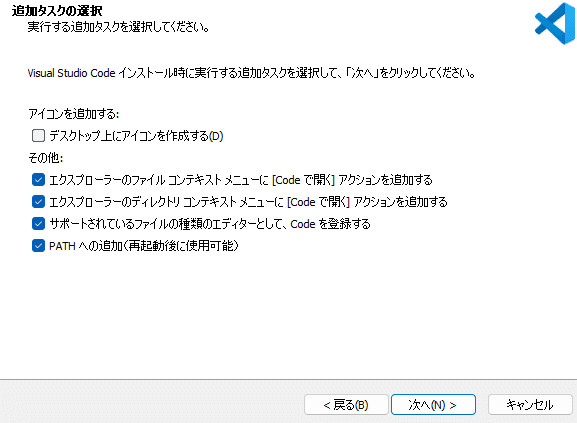Uncheck the file context menu [Code で開く] option

(x=38, y=180)
